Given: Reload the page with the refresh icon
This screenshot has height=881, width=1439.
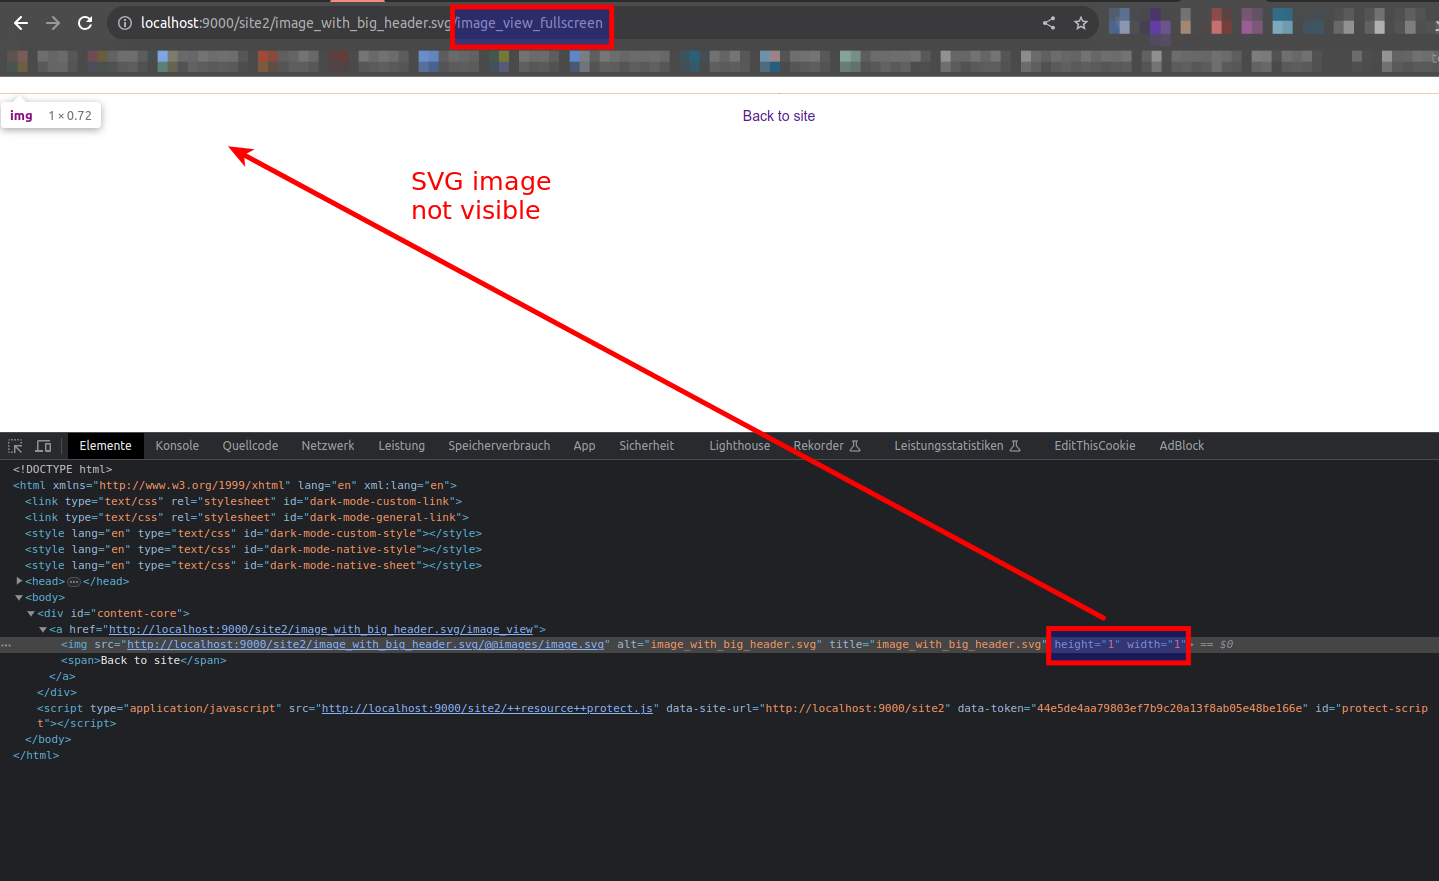Looking at the screenshot, I should pos(85,23).
